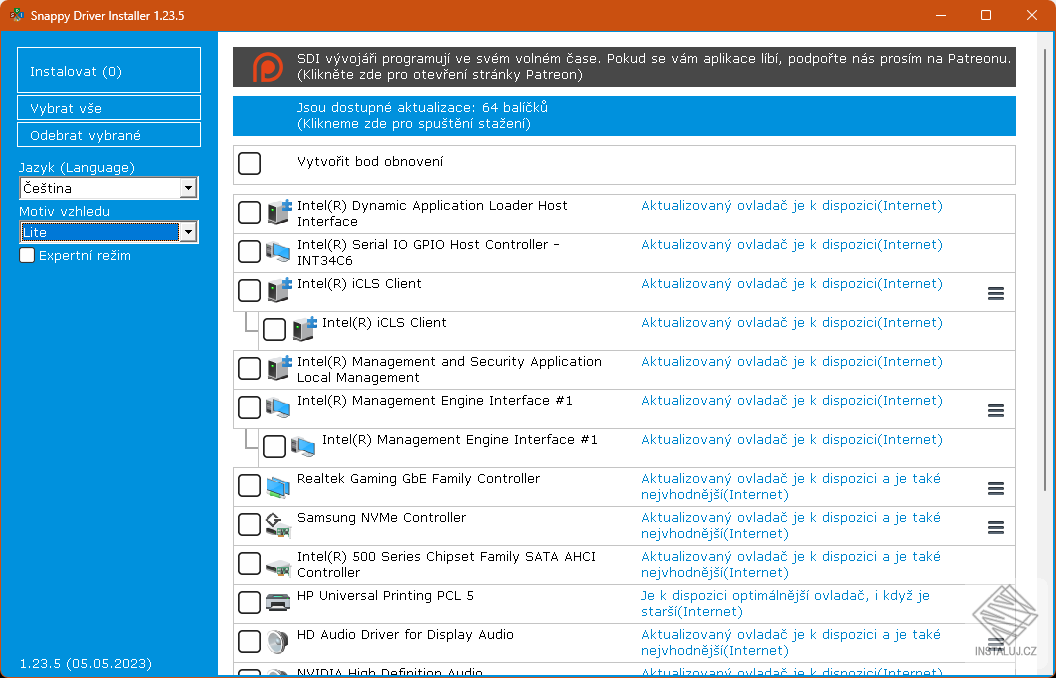Click the Patreon logo icon

pyautogui.click(x=267, y=67)
